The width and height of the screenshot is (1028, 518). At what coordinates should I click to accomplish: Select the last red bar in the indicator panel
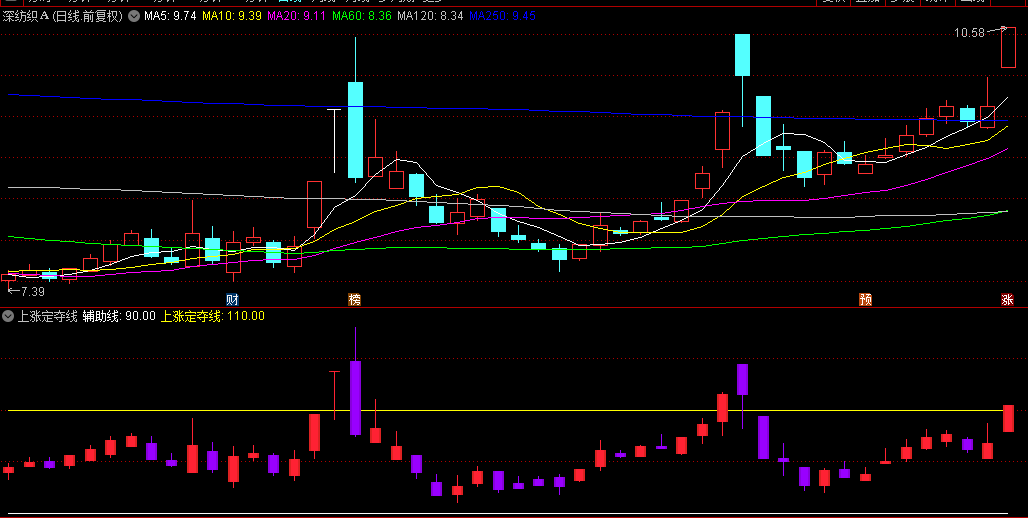pyautogui.click(x=1008, y=418)
